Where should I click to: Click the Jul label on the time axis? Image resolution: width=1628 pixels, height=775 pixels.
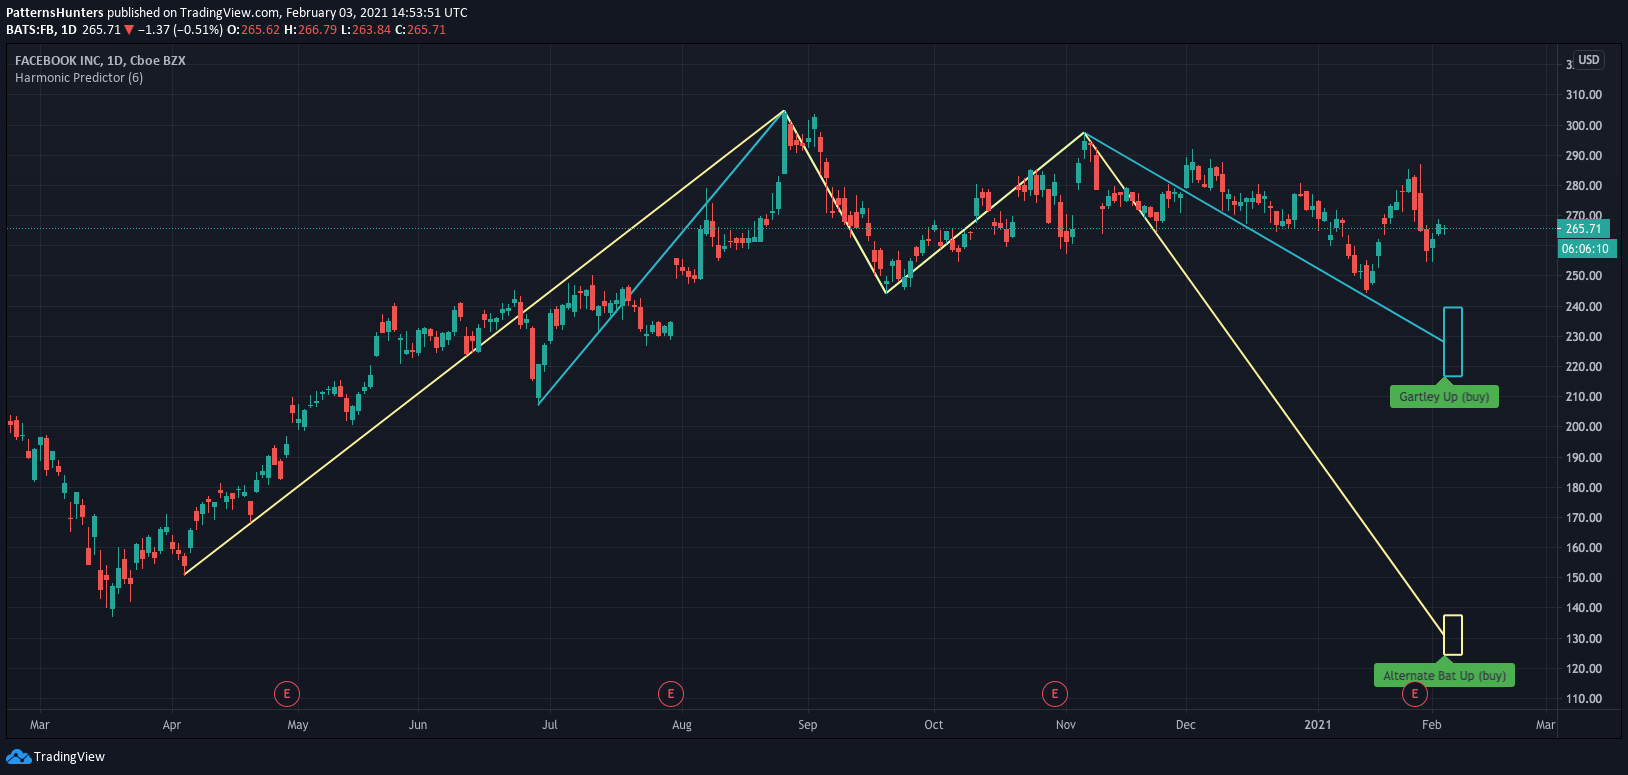(550, 725)
